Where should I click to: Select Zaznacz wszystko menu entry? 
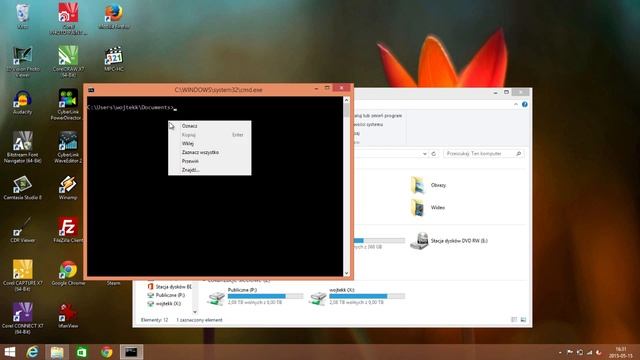coord(209,152)
